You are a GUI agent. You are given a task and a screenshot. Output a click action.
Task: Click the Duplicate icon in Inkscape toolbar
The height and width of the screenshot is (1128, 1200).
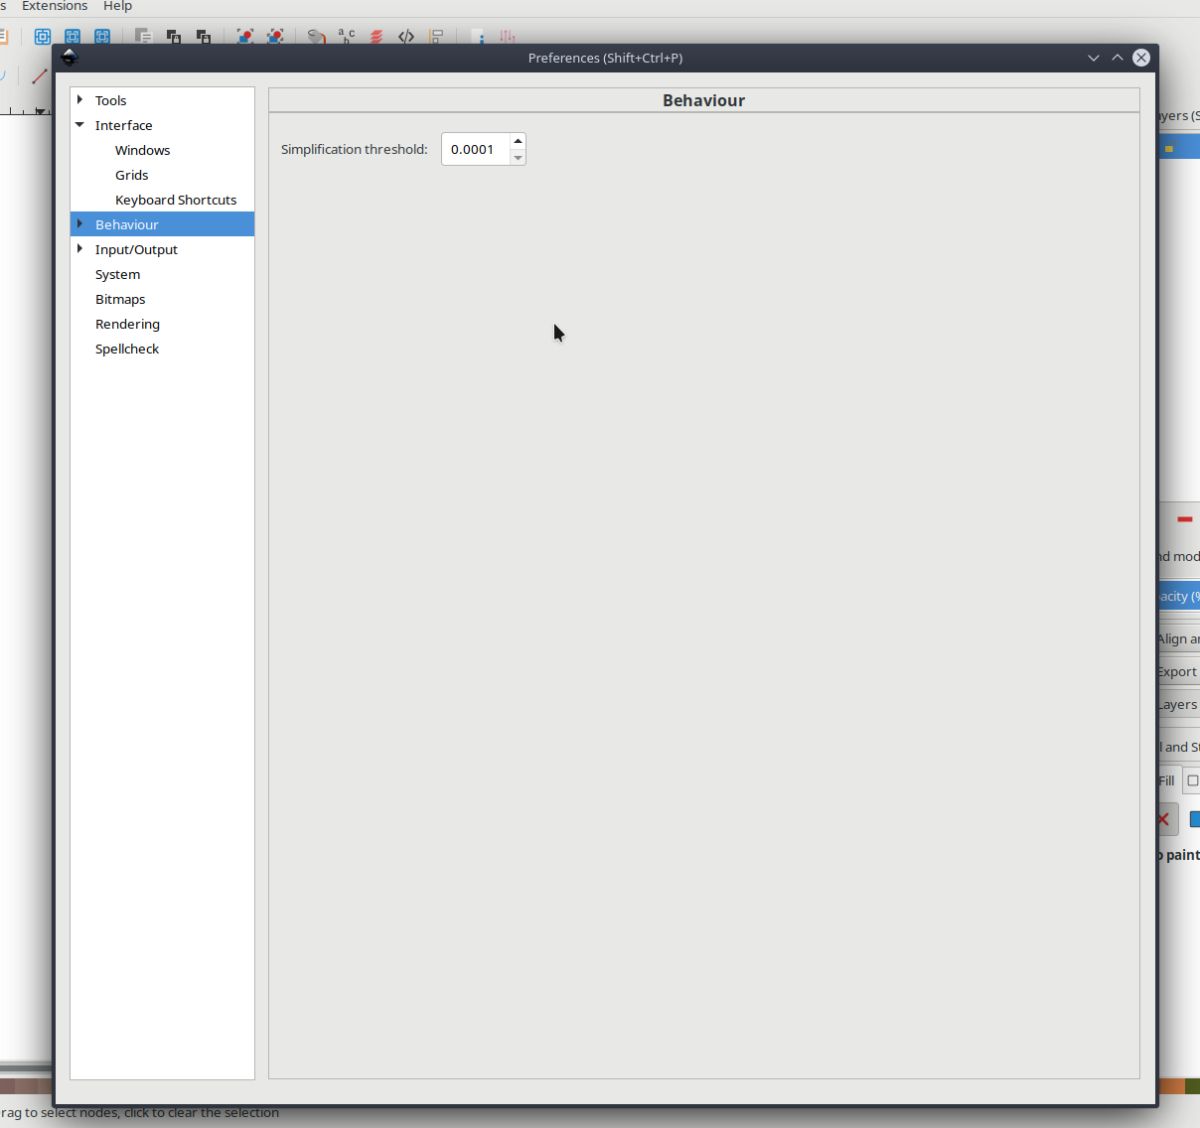[x=143, y=36]
